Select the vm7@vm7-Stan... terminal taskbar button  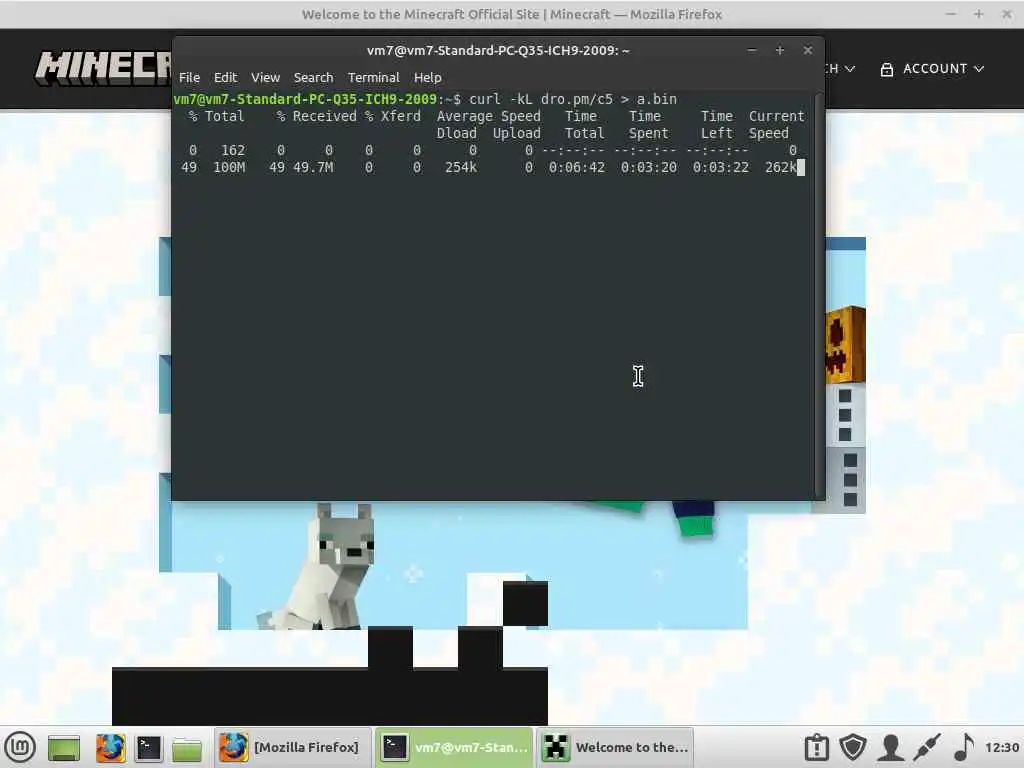[x=455, y=747]
